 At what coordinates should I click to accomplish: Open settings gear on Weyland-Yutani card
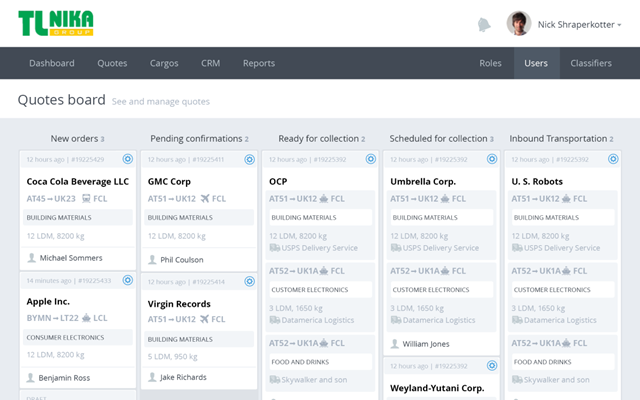point(492,365)
